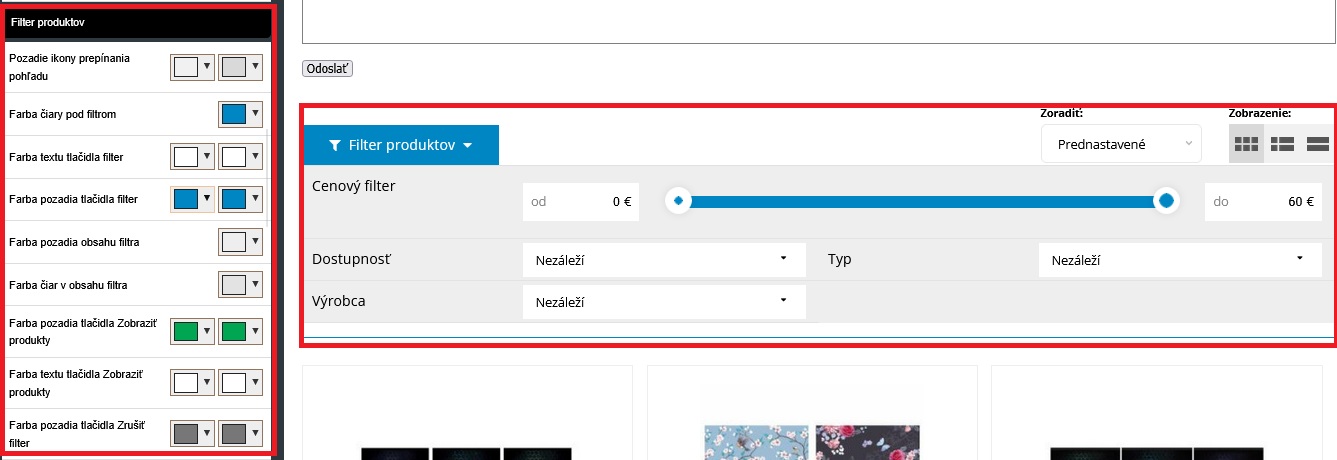Click the 'Typ' label

pos(840,259)
